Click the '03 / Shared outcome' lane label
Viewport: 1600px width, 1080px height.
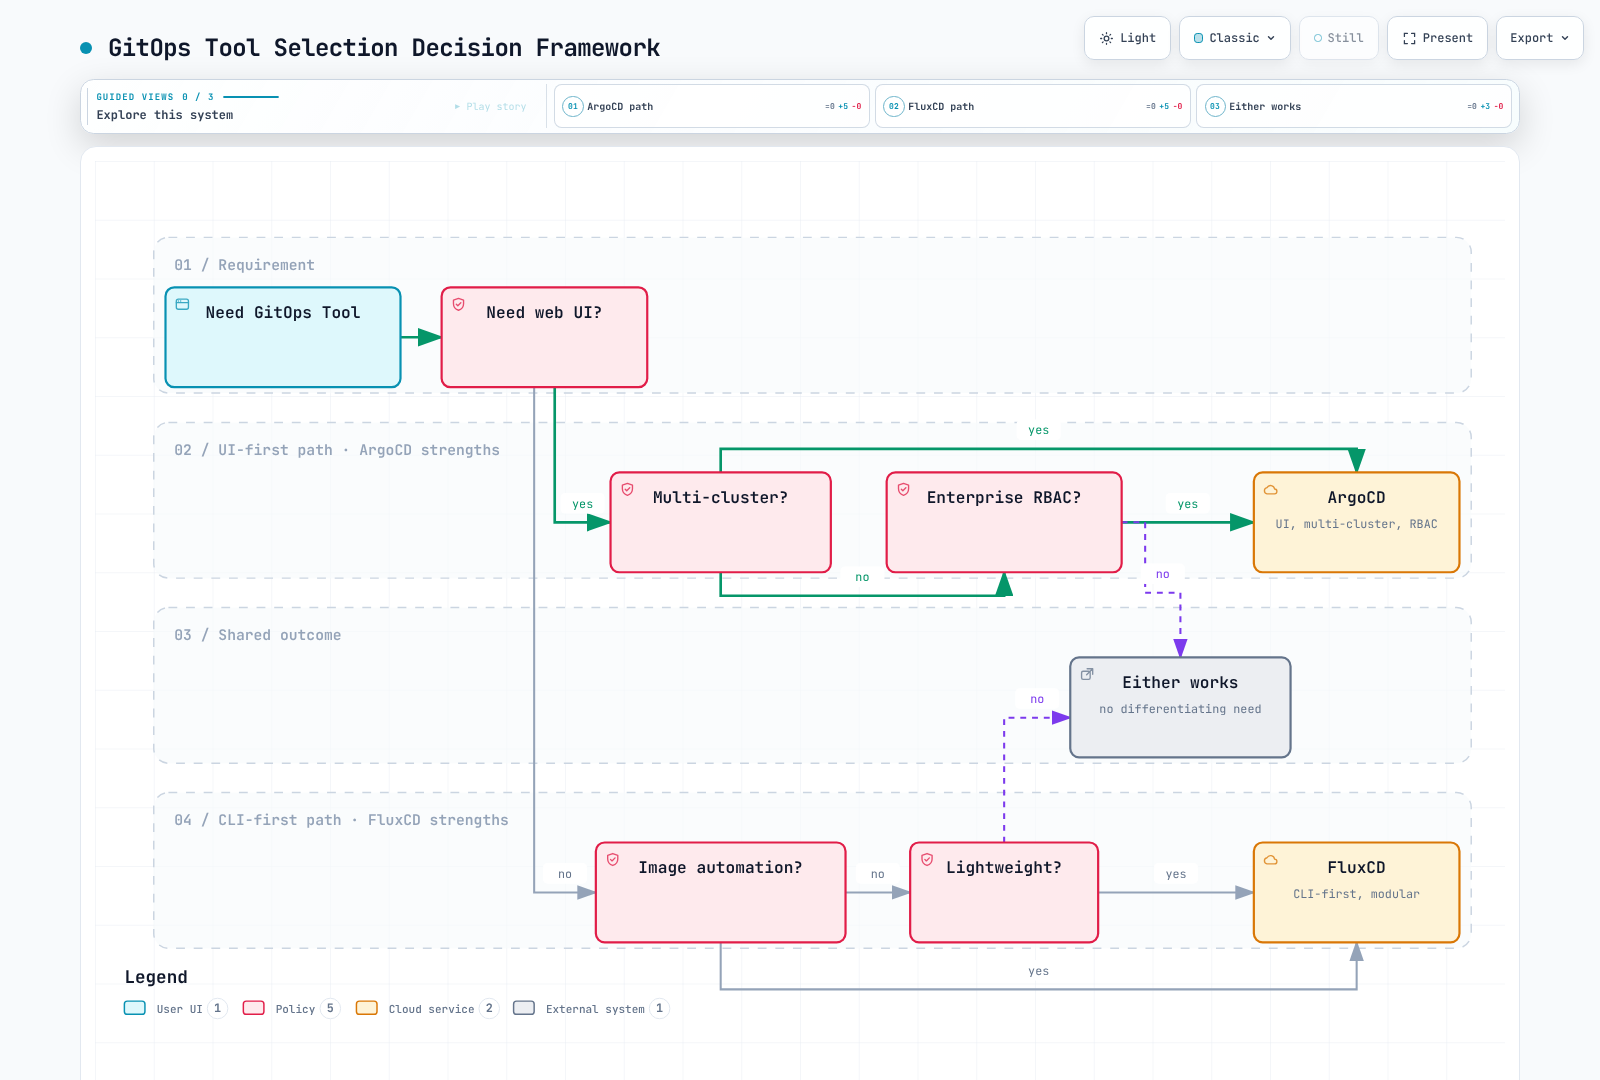(x=258, y=635)
